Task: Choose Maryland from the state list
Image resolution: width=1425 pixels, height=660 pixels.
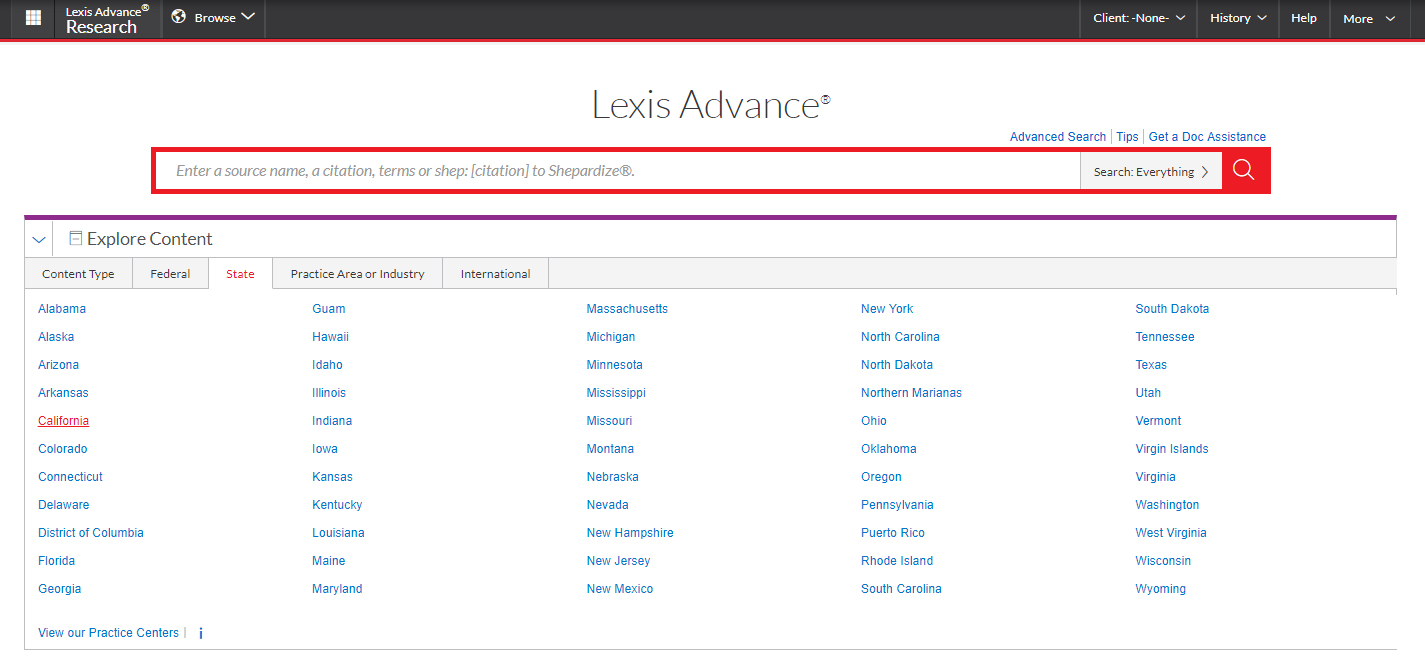Action: tap(337, 589)
